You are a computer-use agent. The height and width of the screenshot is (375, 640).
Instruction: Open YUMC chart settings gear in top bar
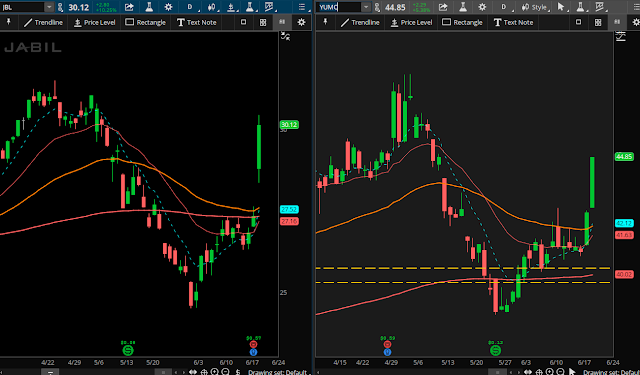[482, 7]
